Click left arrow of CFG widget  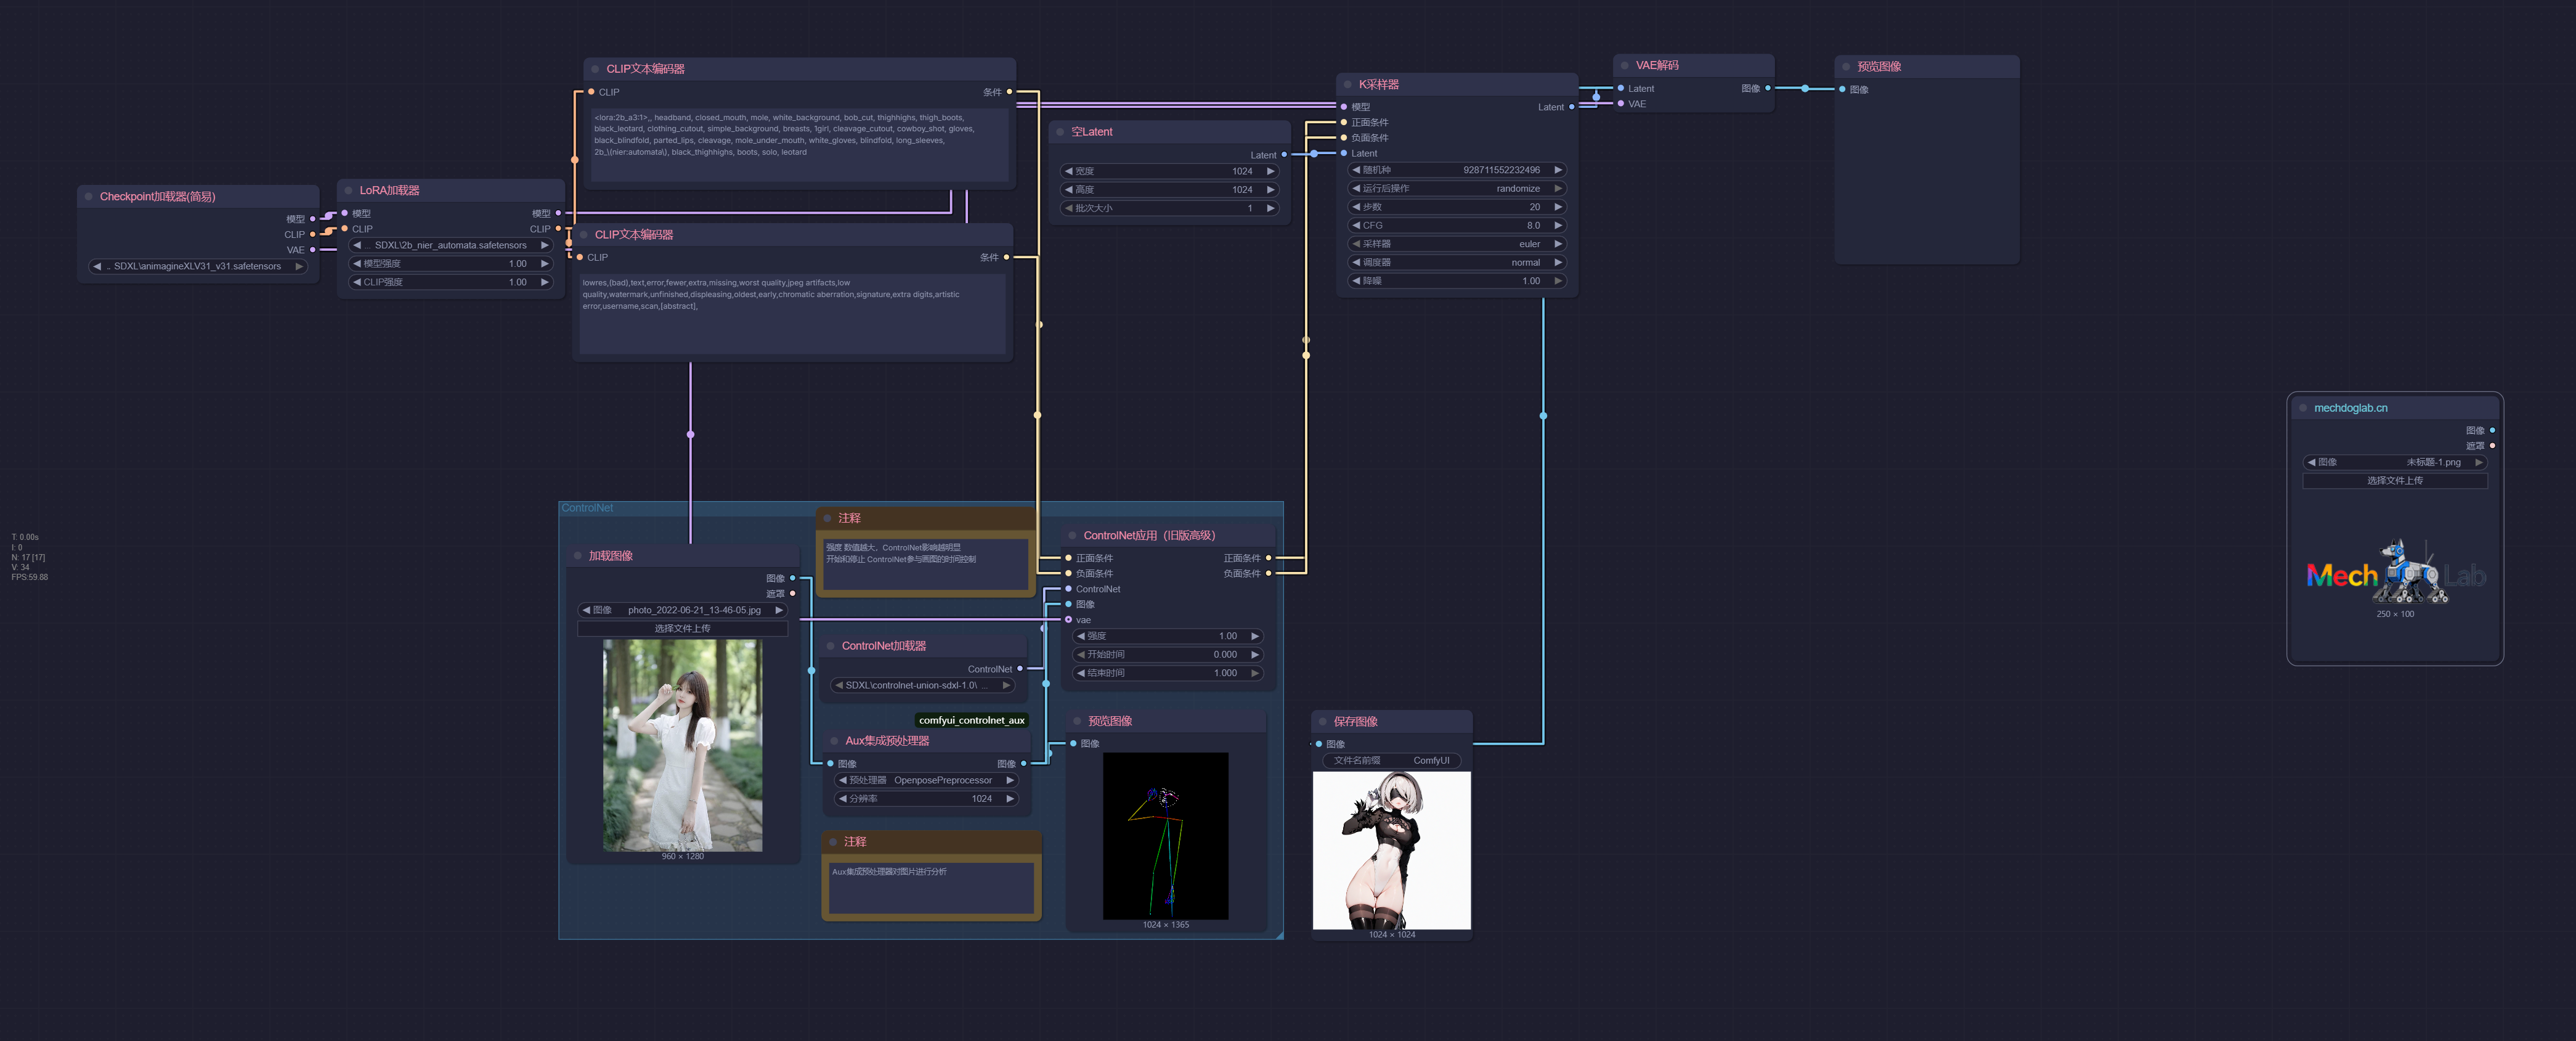point(1356,226)
